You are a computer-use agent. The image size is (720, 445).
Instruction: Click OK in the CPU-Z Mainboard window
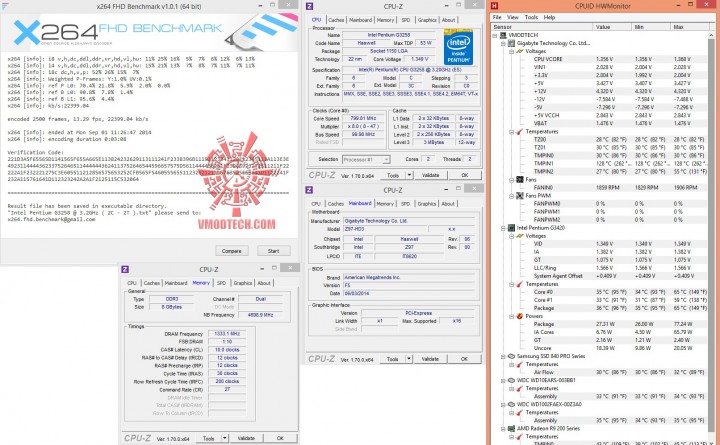(x=464, y=359)
